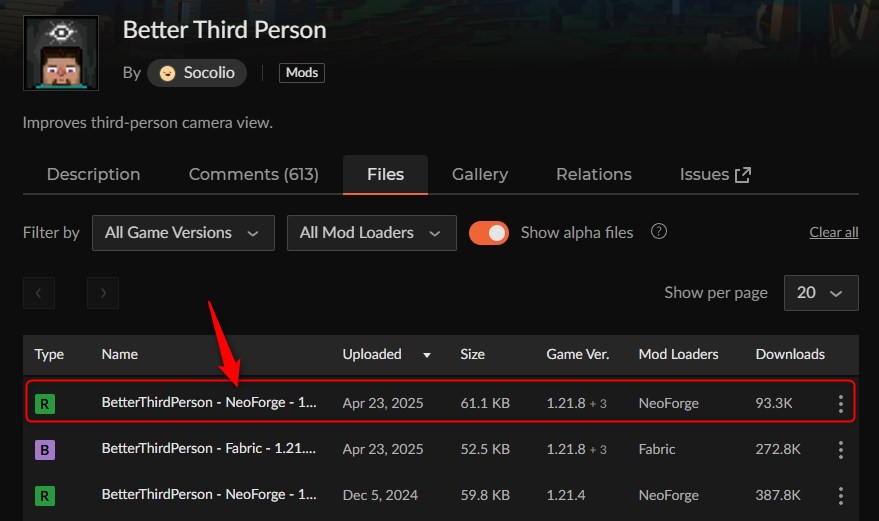Click the release R badge on 61.1 KB row

45,403
